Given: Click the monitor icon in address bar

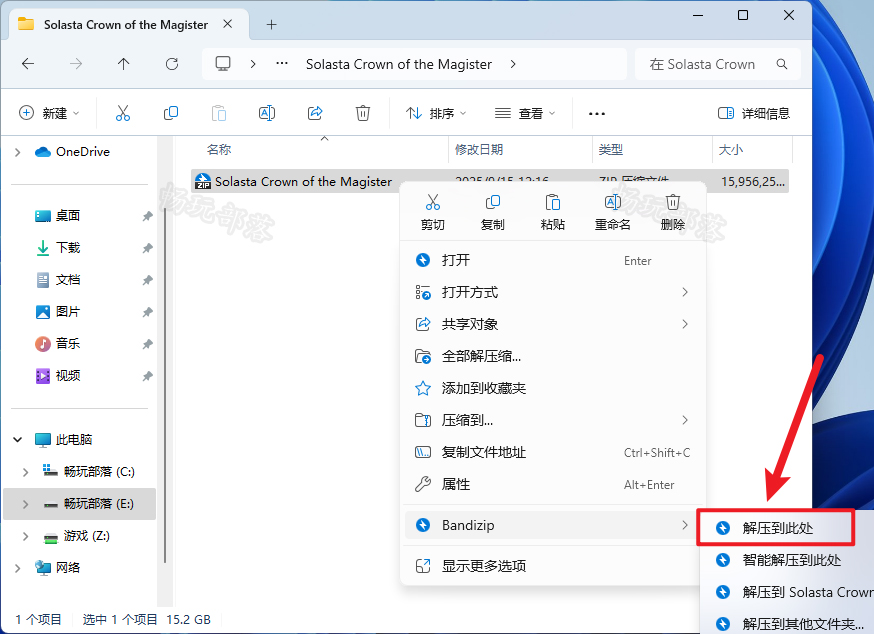Looking at the screenshot, I should (x=223, y=64).
